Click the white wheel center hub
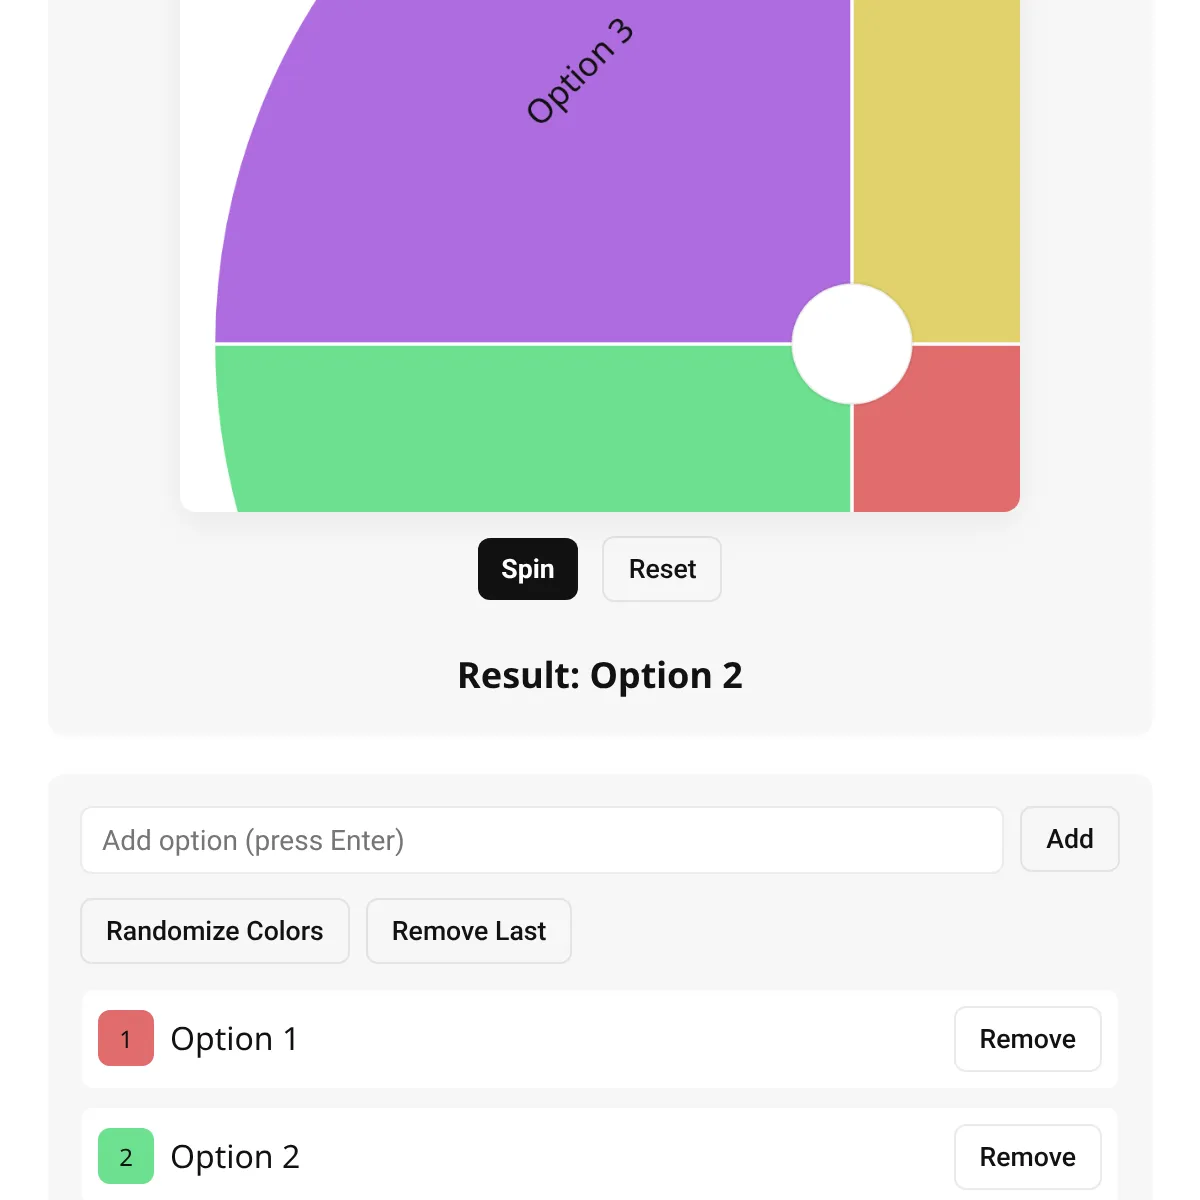Viewport: 1200px width, 1200px height. point(852,344)
